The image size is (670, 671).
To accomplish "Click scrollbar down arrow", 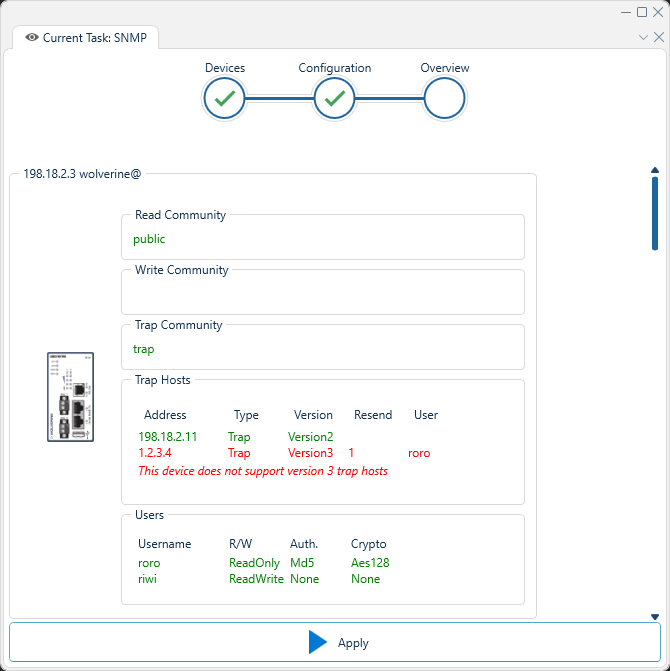I will coord(655,617).
